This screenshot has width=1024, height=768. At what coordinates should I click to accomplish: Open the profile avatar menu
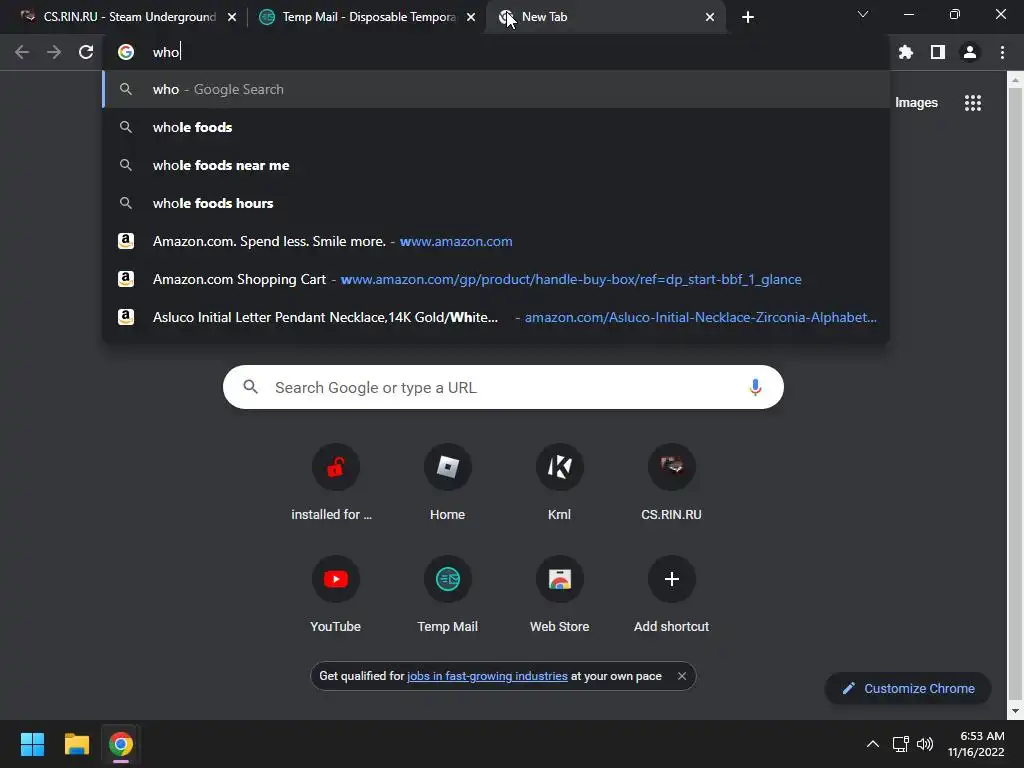click(x=970, y=52)
